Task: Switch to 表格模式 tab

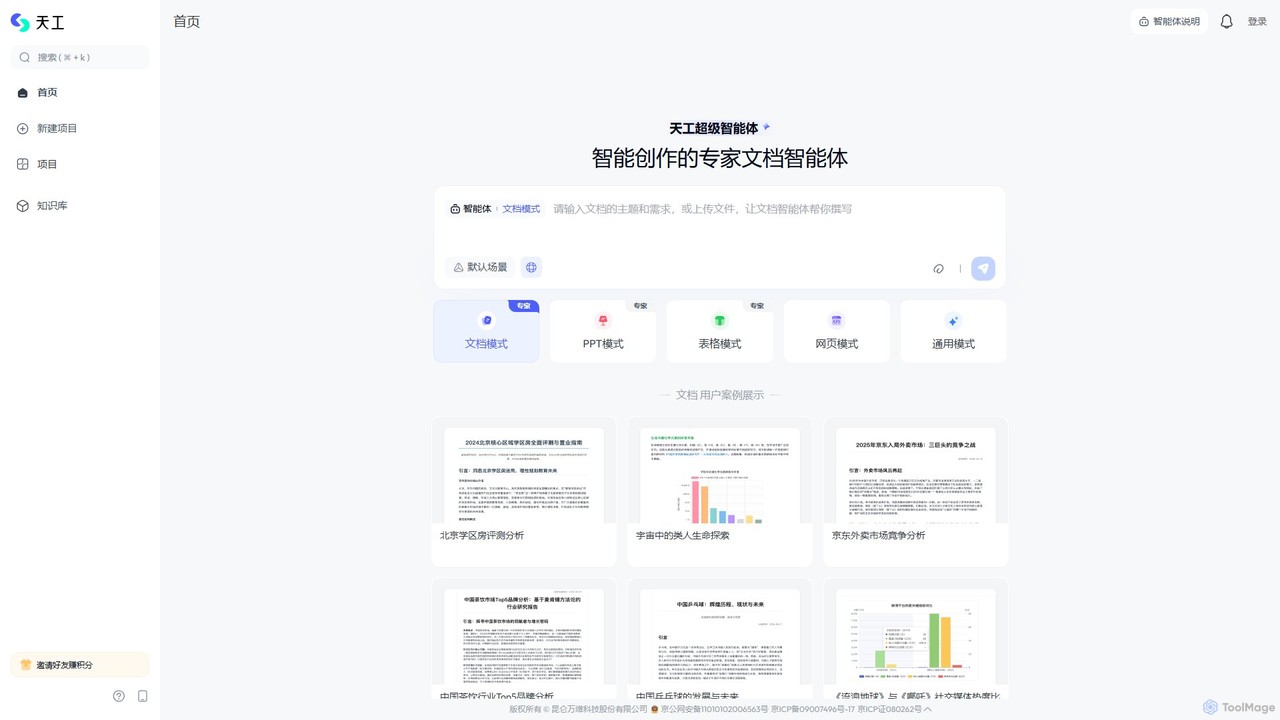Action: click(720, 331)
